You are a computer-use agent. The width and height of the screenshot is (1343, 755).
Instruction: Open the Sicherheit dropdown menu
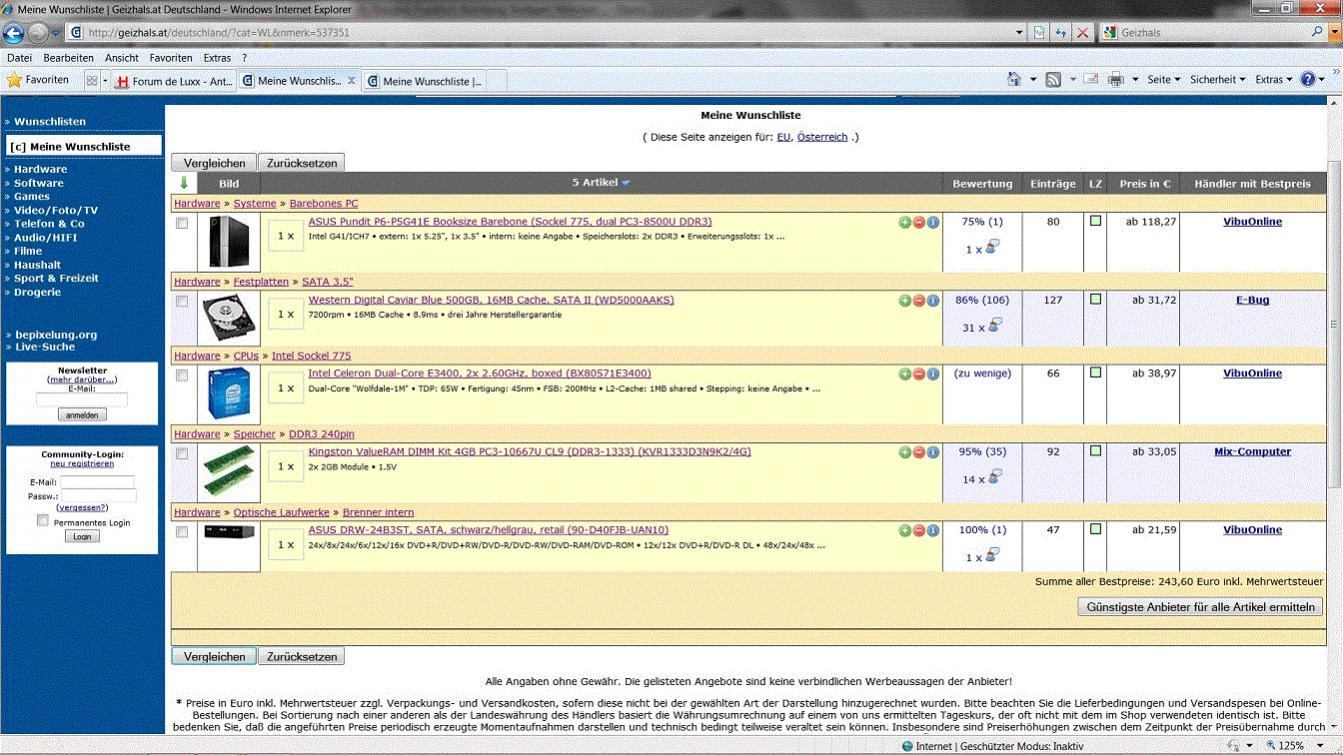[x=1218, y=80]
